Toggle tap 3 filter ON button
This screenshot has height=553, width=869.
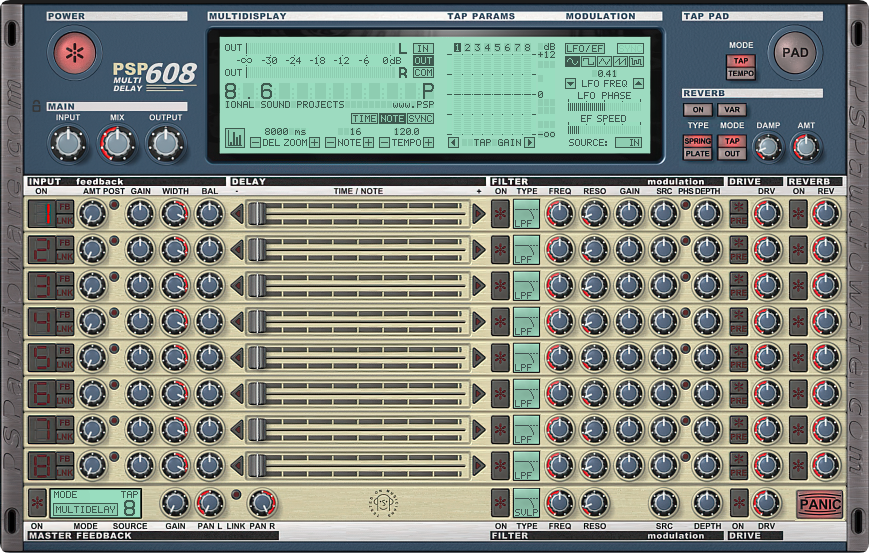coord(500,286)
